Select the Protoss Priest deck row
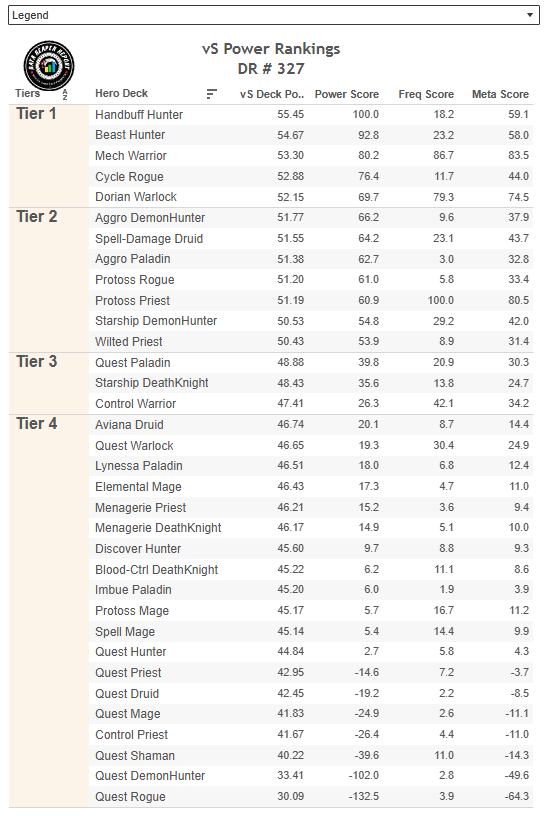 [x=311, y=300]
